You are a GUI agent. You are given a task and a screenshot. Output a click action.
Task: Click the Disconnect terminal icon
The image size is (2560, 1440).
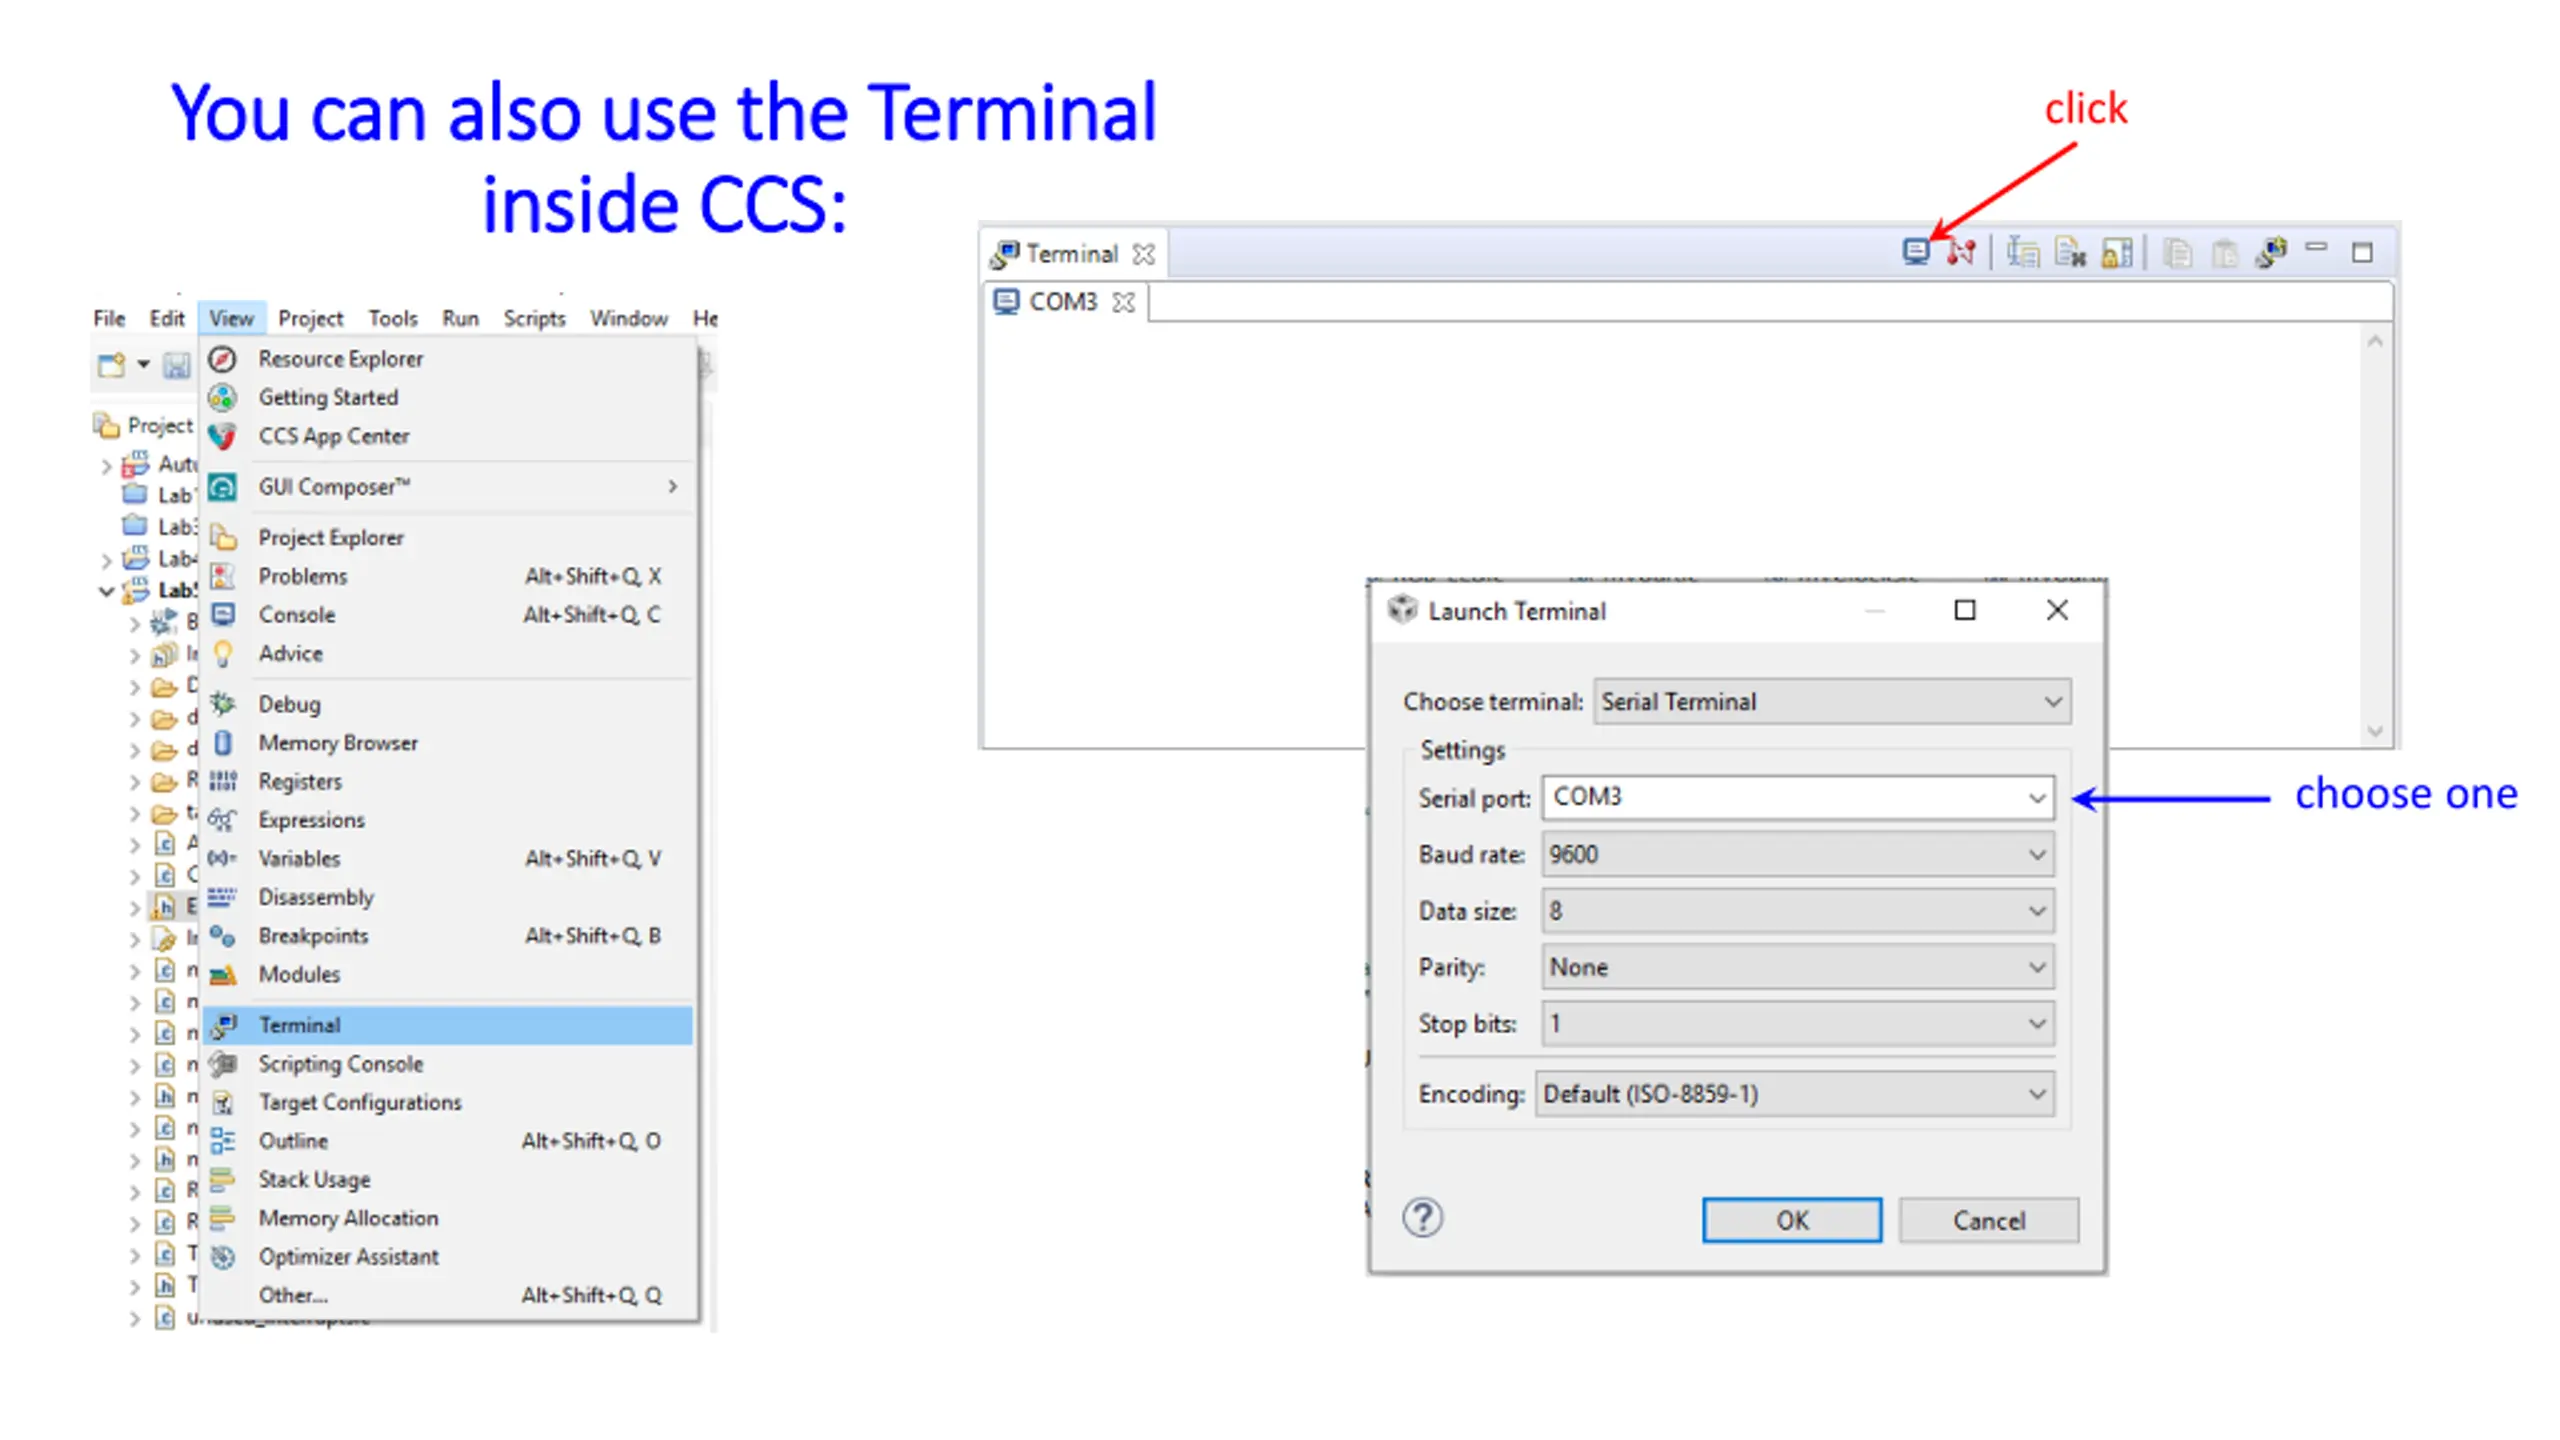(x=1961, y=252)
